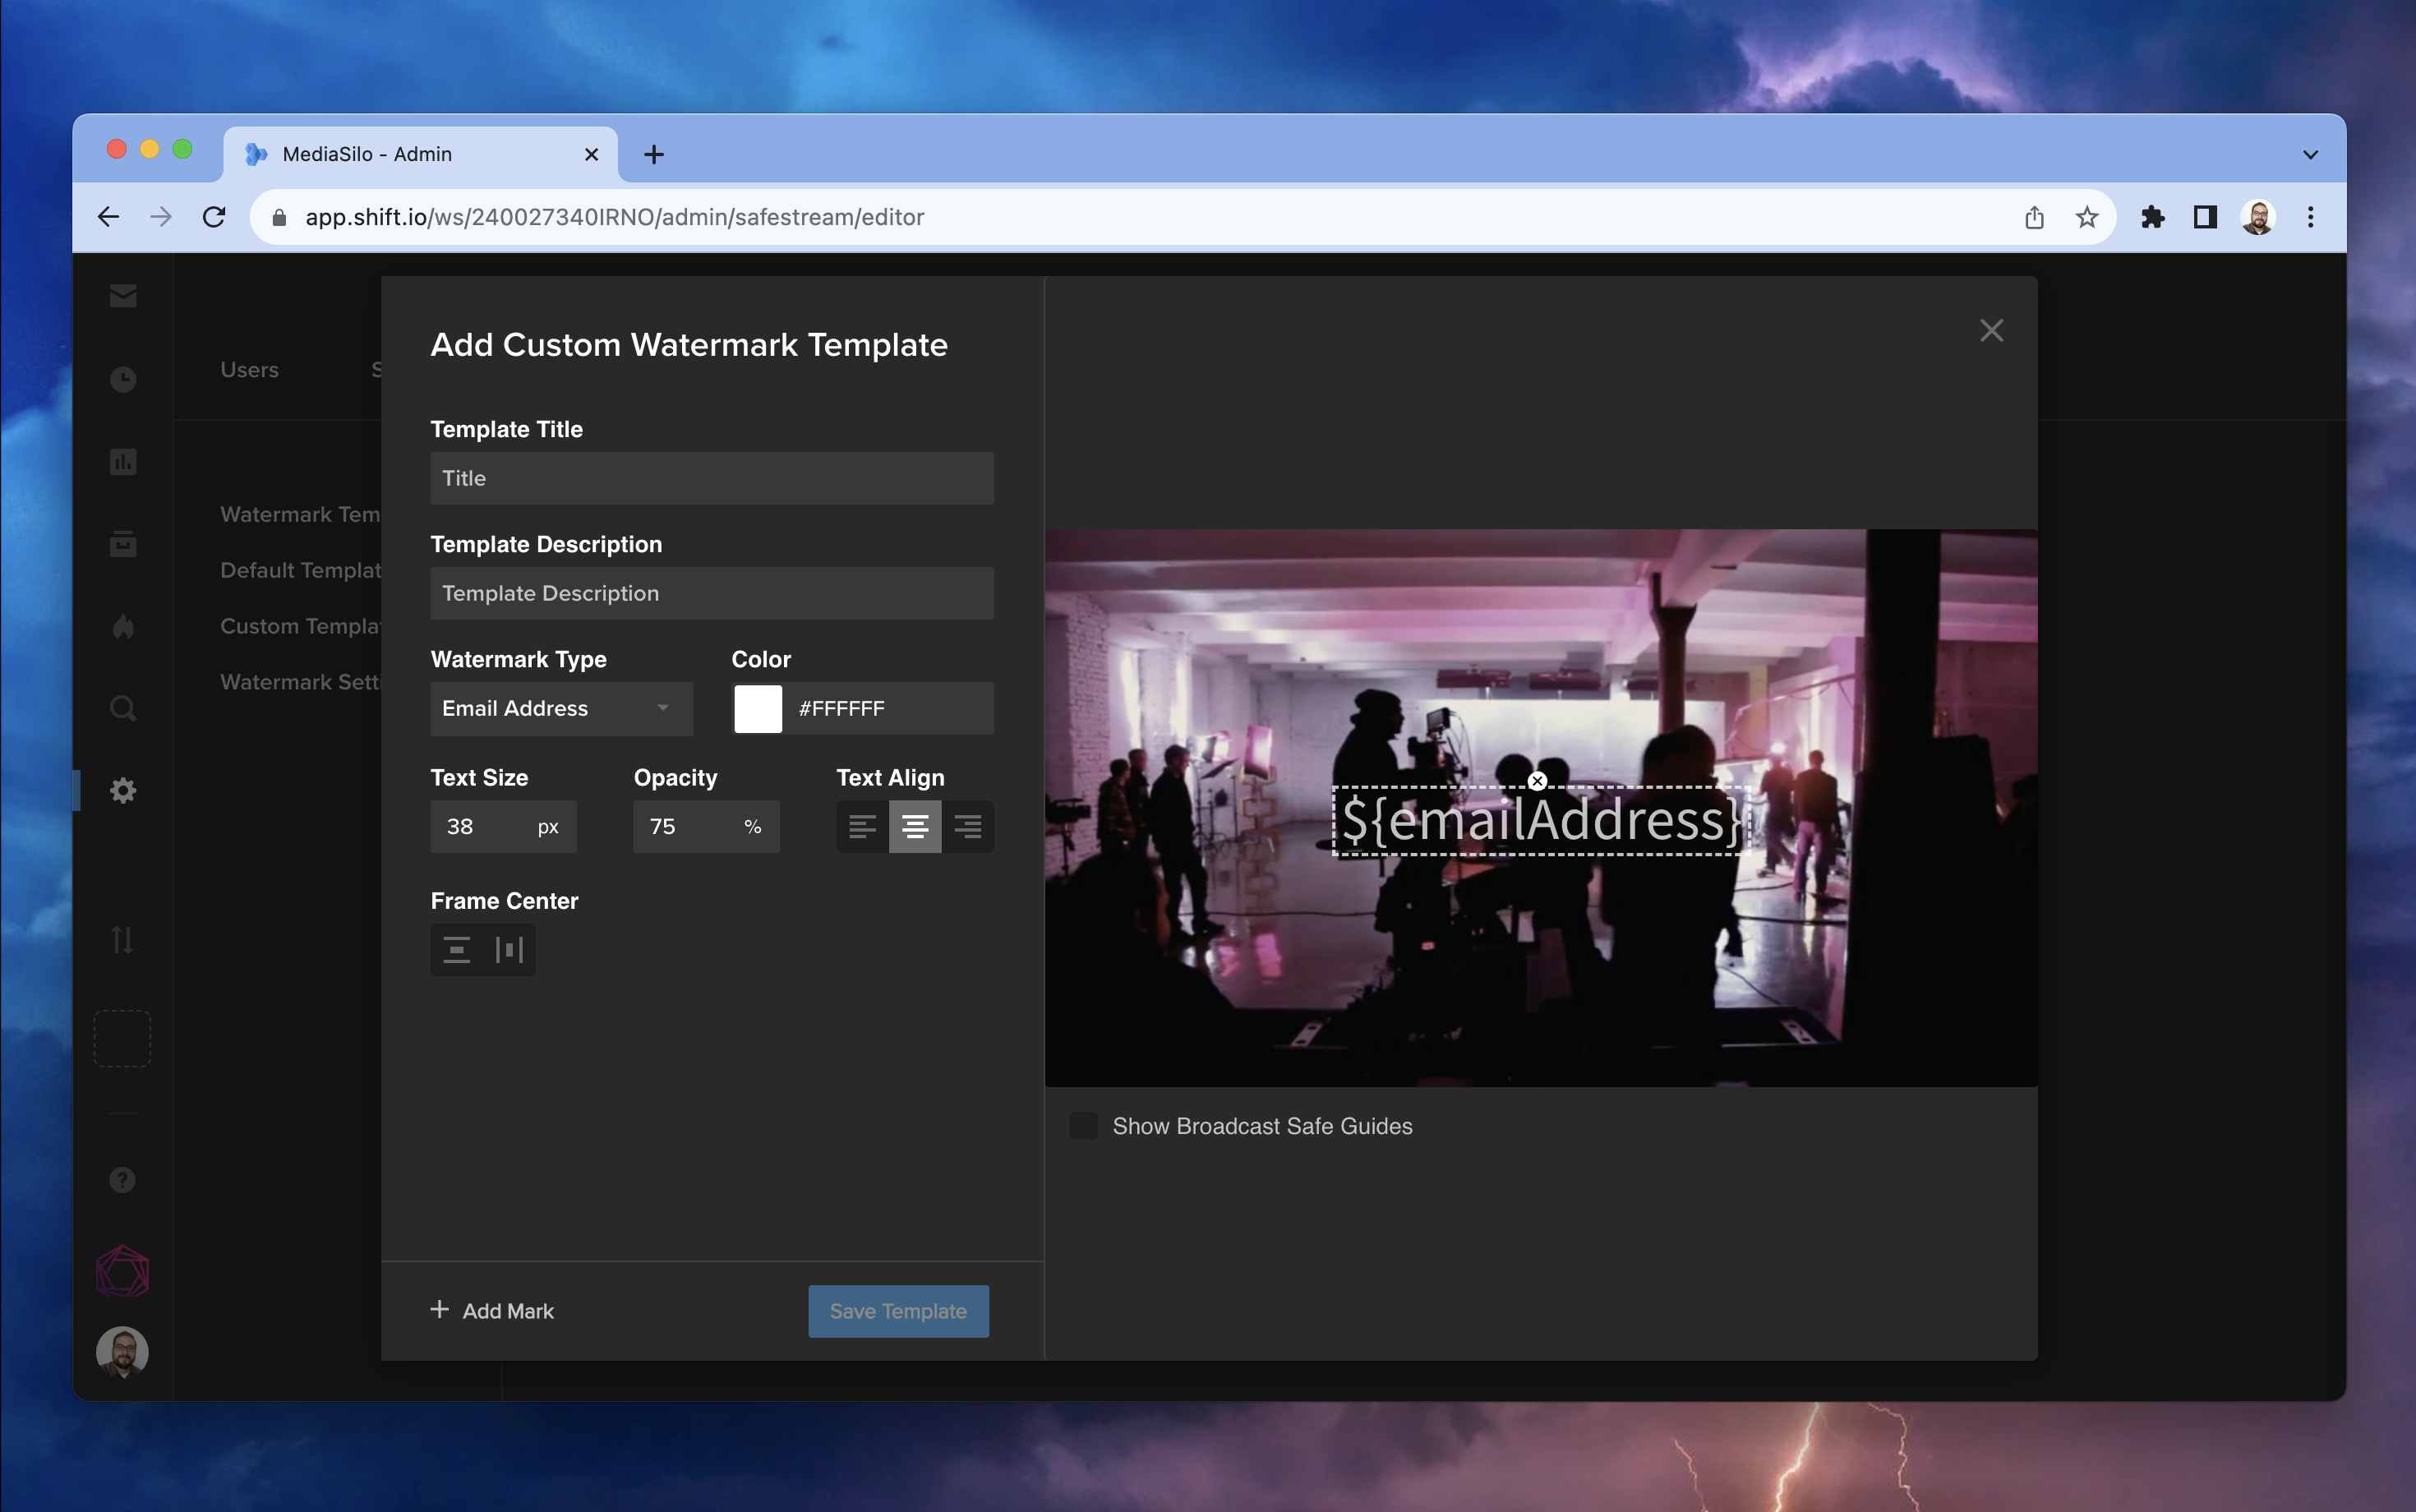
Task: Click Save Template button
Action: [x=898, y=1311]
